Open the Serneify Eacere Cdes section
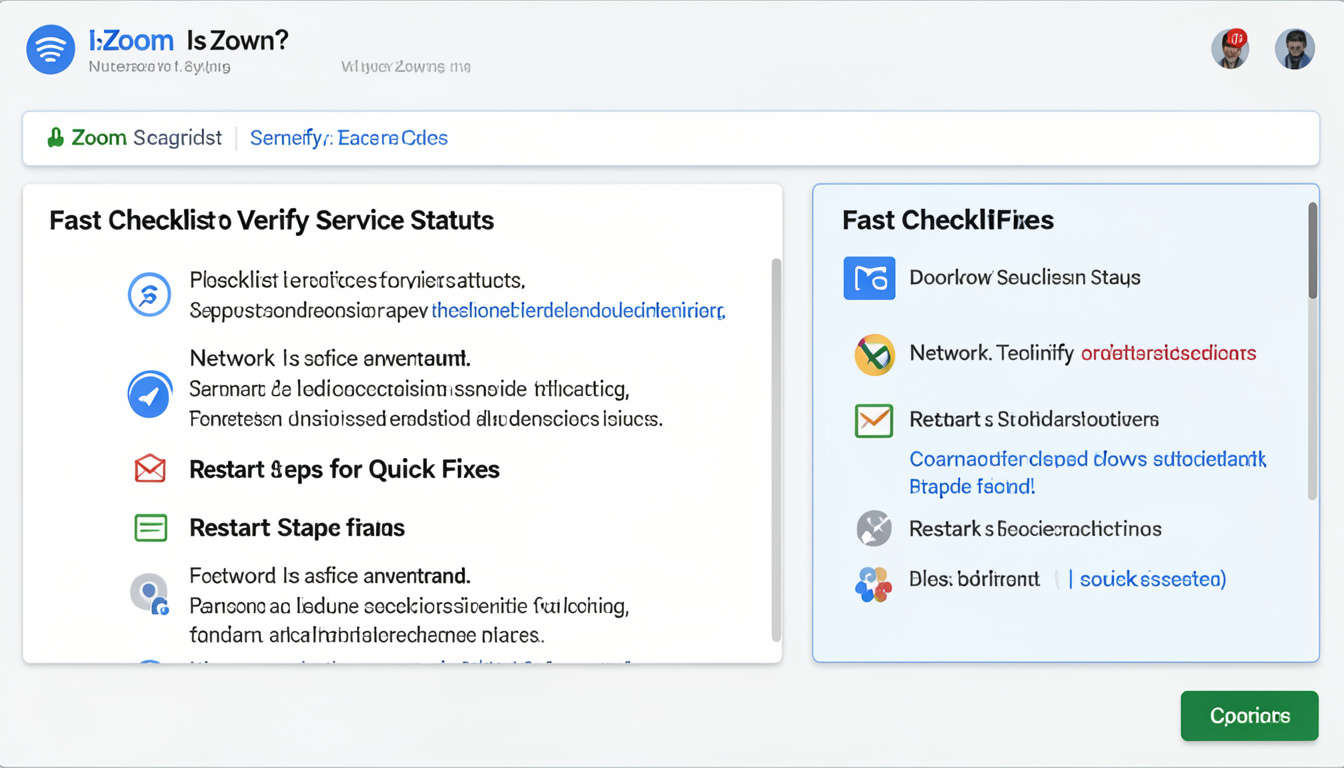The image size is (1344, 768). [348, 137]
